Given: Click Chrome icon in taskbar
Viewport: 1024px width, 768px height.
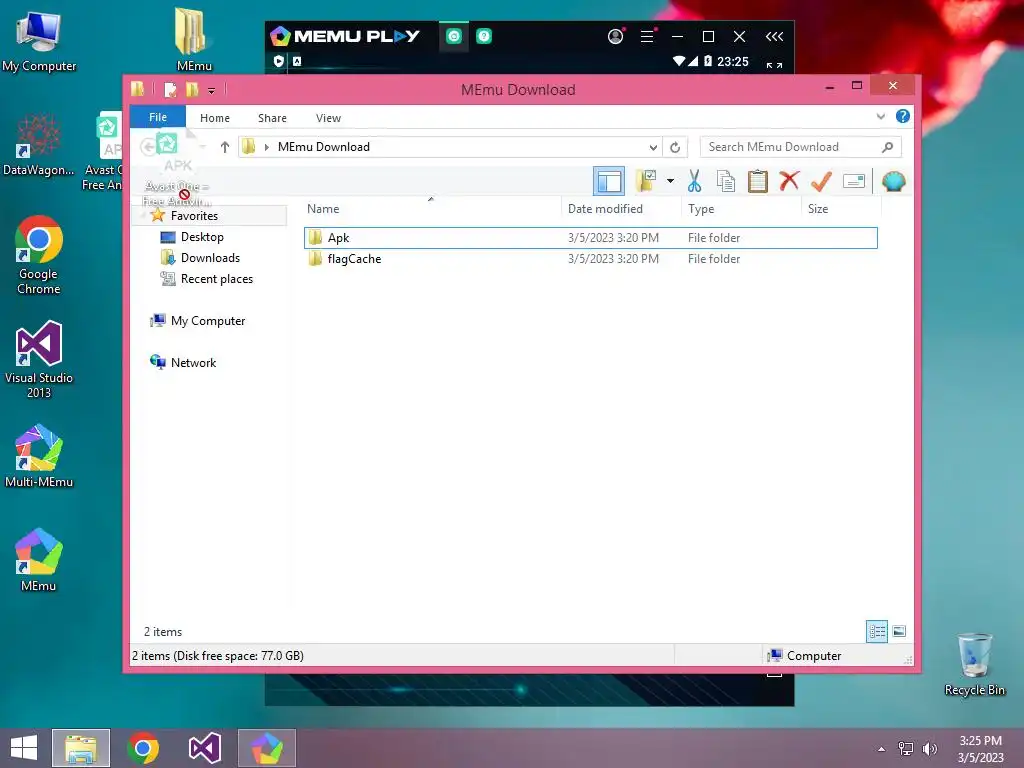Looking at the screenshot, I should pyautogui.click(x=143, y=748).
